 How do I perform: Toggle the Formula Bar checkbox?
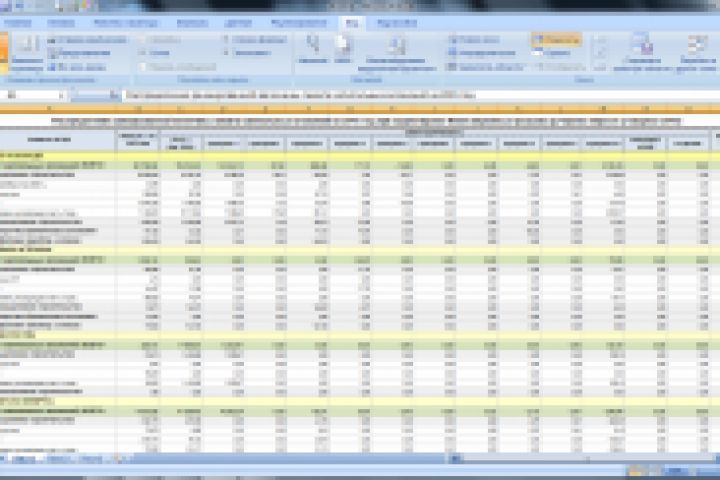click(255, 40)
